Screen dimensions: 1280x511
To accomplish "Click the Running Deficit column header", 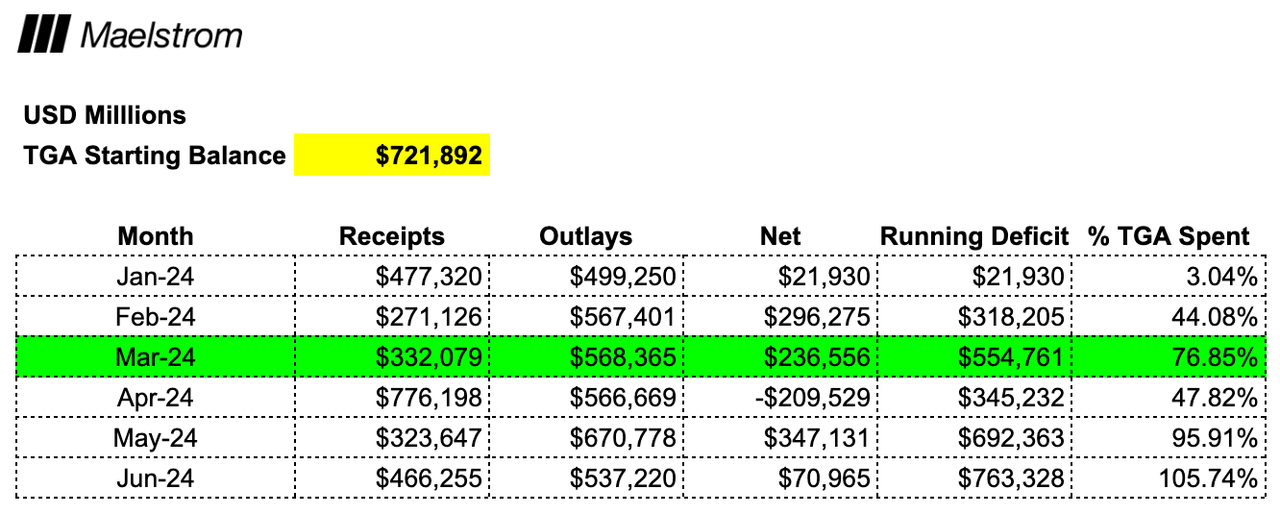I will [x=974, y=236].
